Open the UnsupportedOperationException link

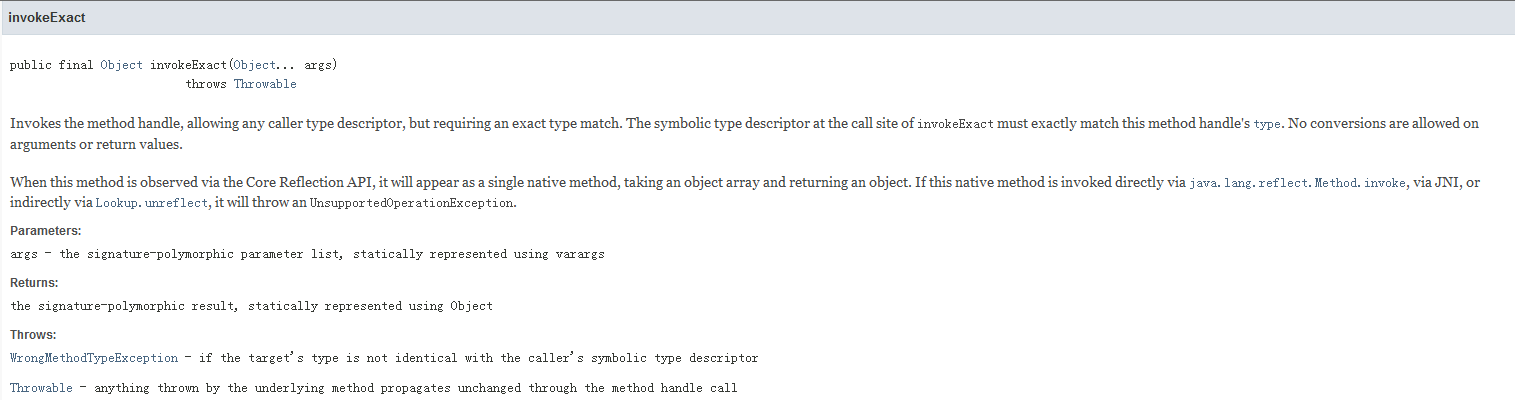(411, 203)
